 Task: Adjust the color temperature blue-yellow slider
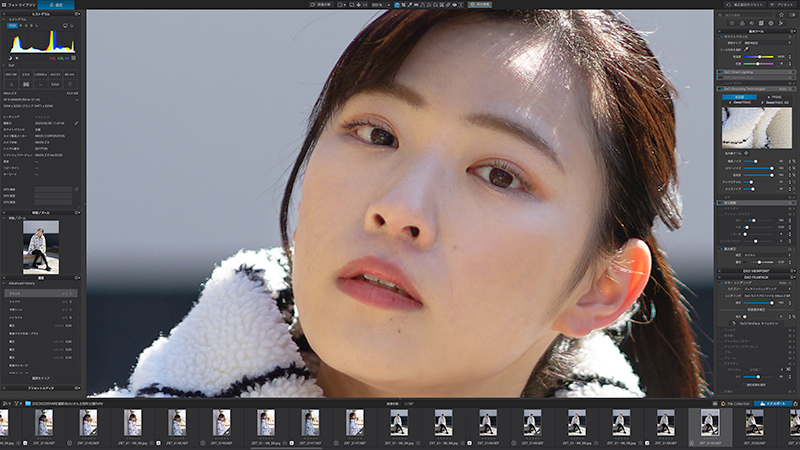[759, 57]
